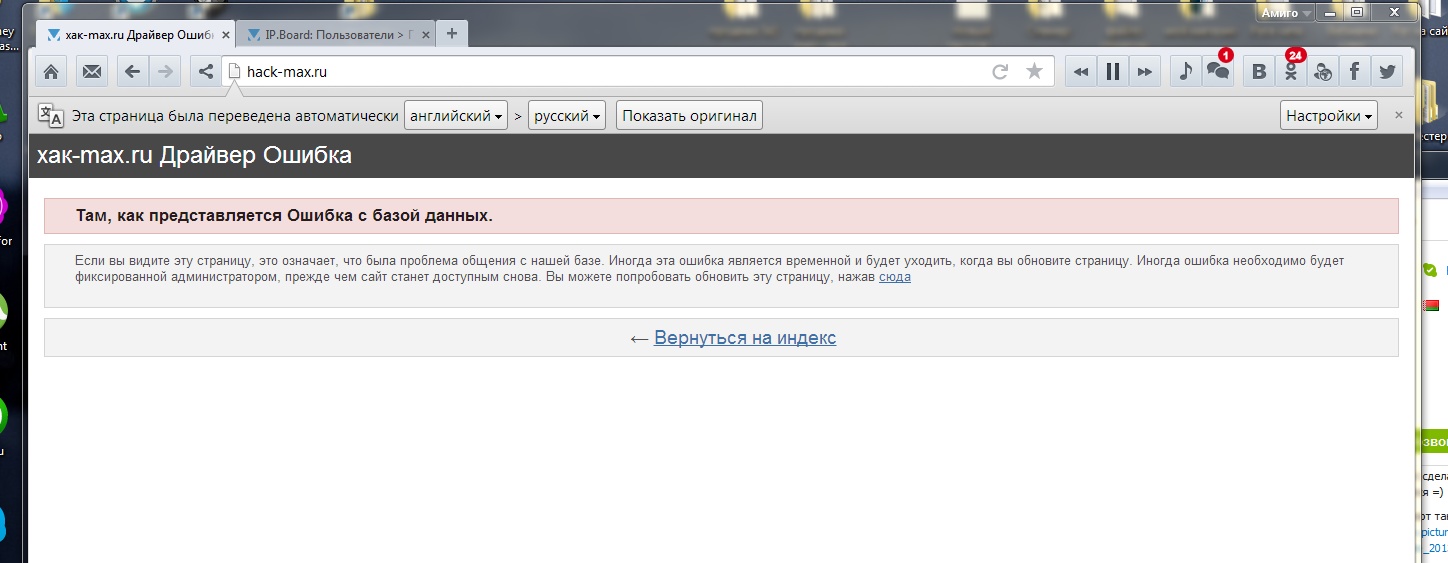Skip to previous music track

pos(1080,72)
